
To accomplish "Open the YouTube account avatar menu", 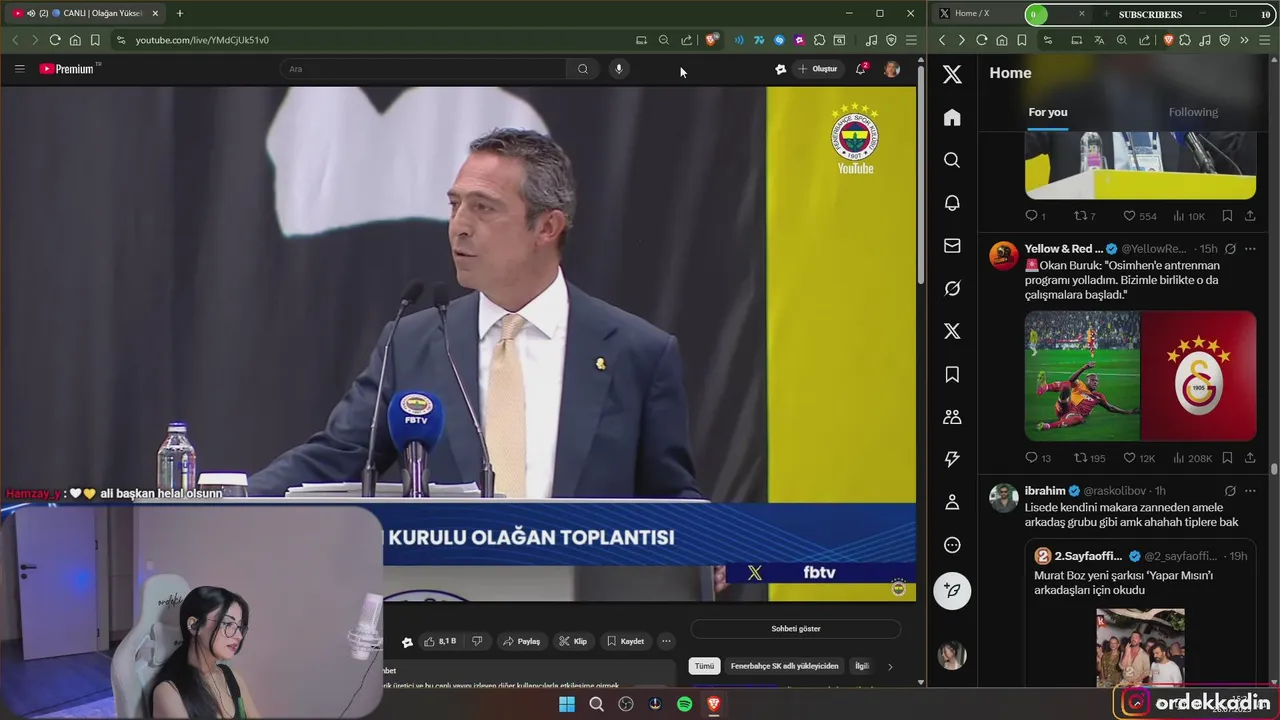I will [892, 69].
